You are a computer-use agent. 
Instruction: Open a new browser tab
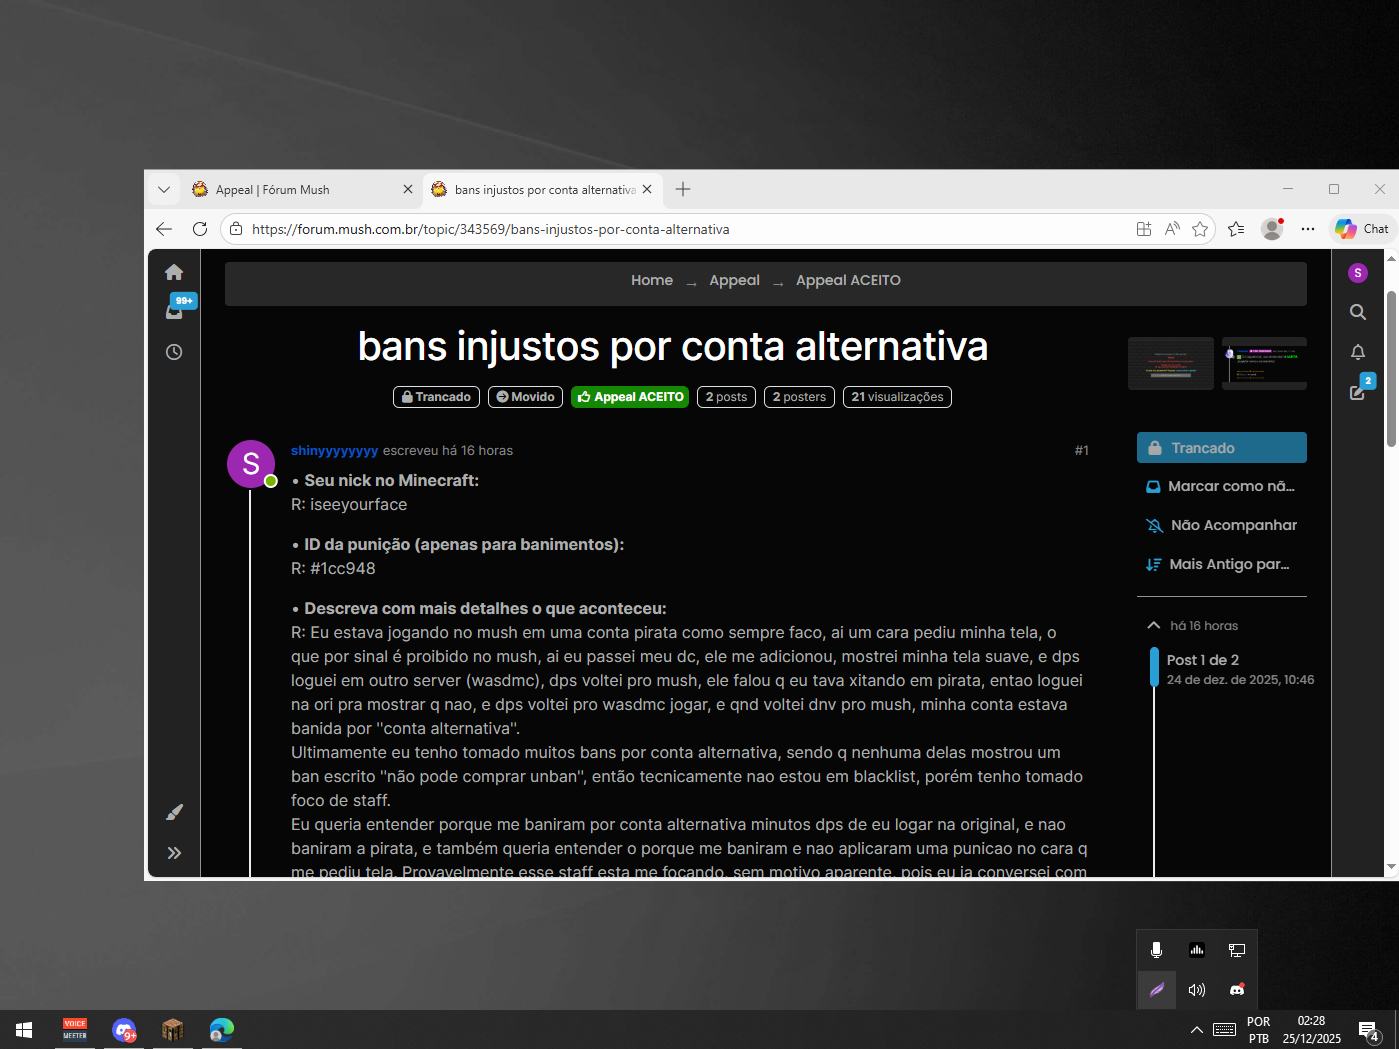coord(683,189)
